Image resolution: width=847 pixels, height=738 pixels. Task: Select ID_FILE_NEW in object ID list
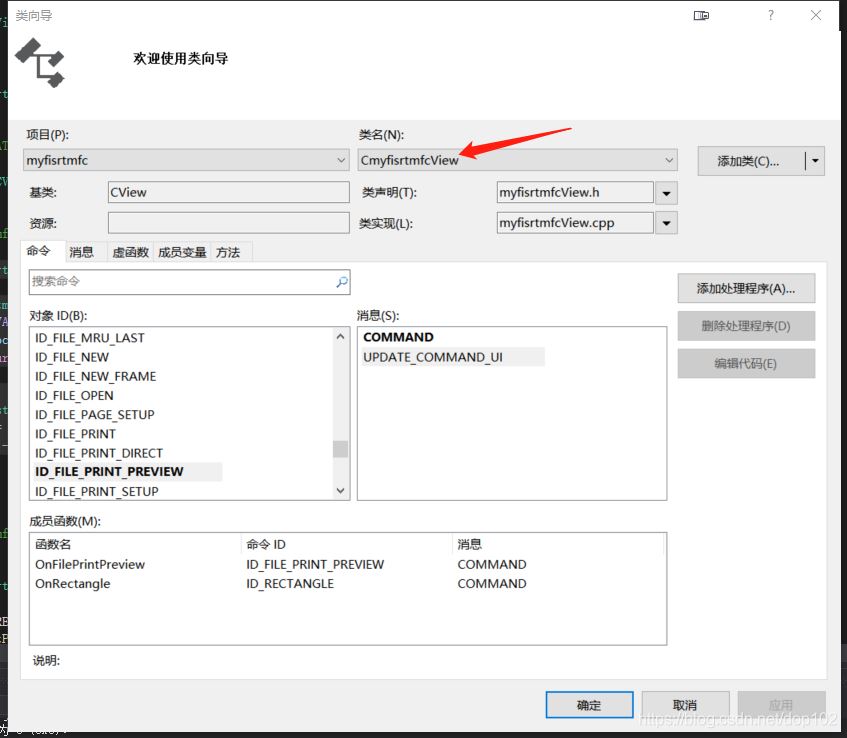72,358
